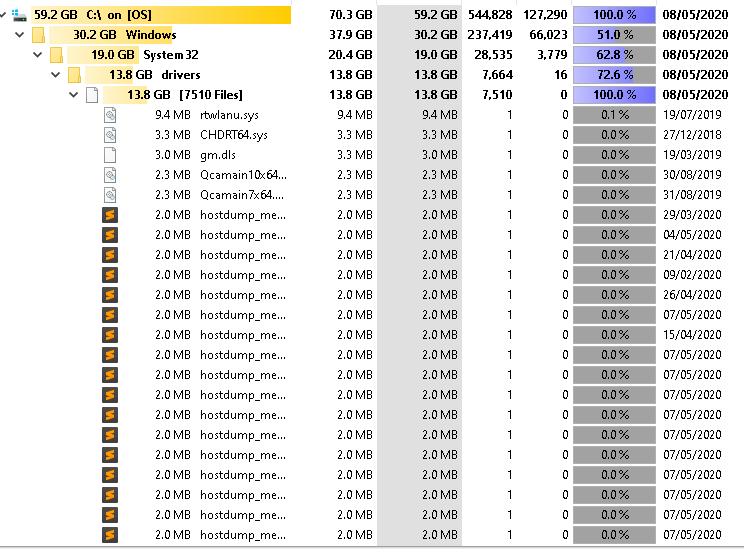Viewport: 744px width, 549px height.
Task: Select the rtwlanu.sys file name
Action: point(229,115)
